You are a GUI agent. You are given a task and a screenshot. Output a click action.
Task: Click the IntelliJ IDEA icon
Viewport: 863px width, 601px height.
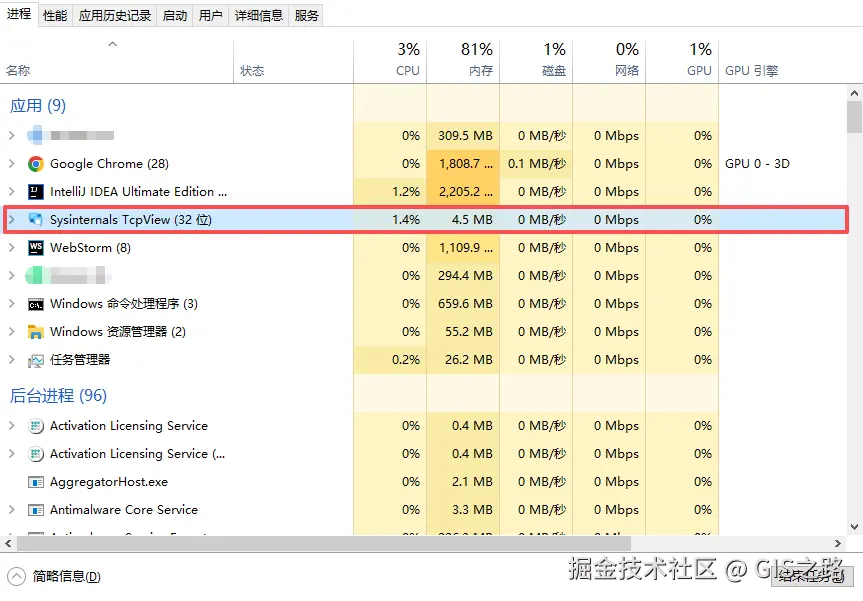36,192
